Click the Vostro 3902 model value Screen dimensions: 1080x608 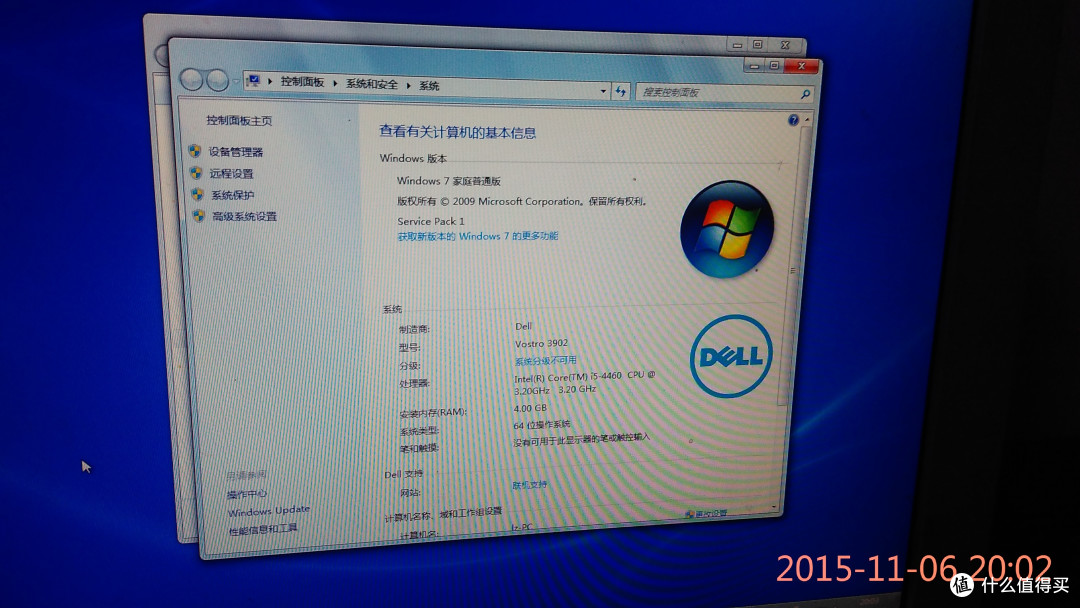click(x=541, y=343)
